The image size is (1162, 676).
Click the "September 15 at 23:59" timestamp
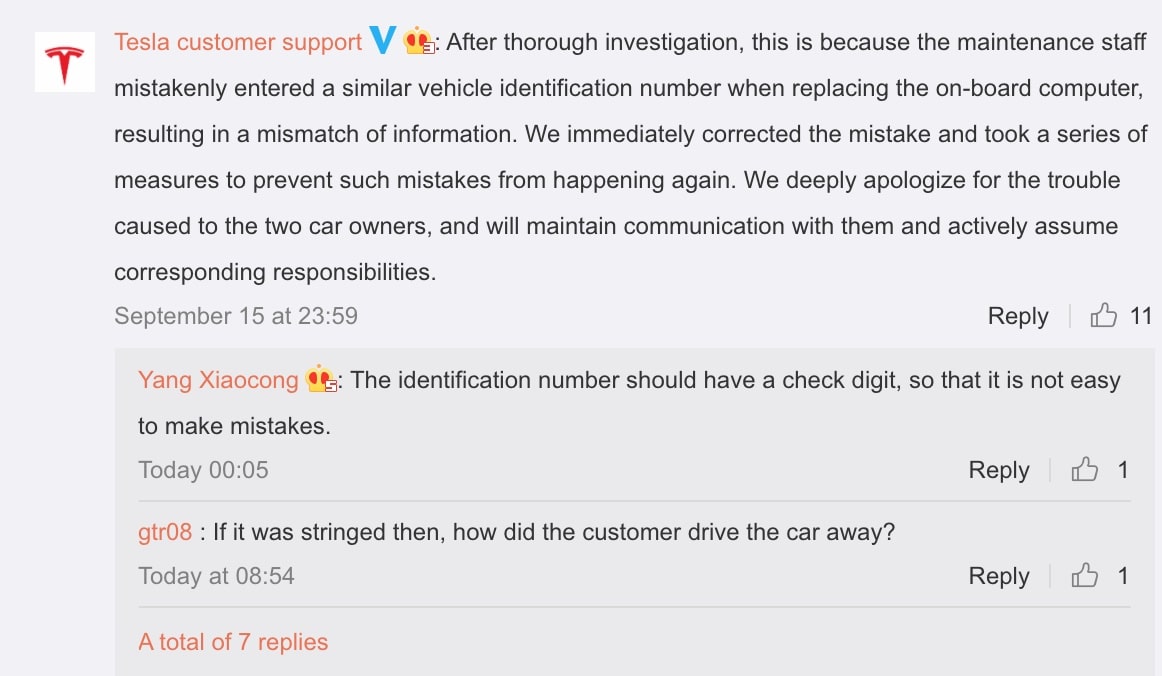(x=236, y=316)
